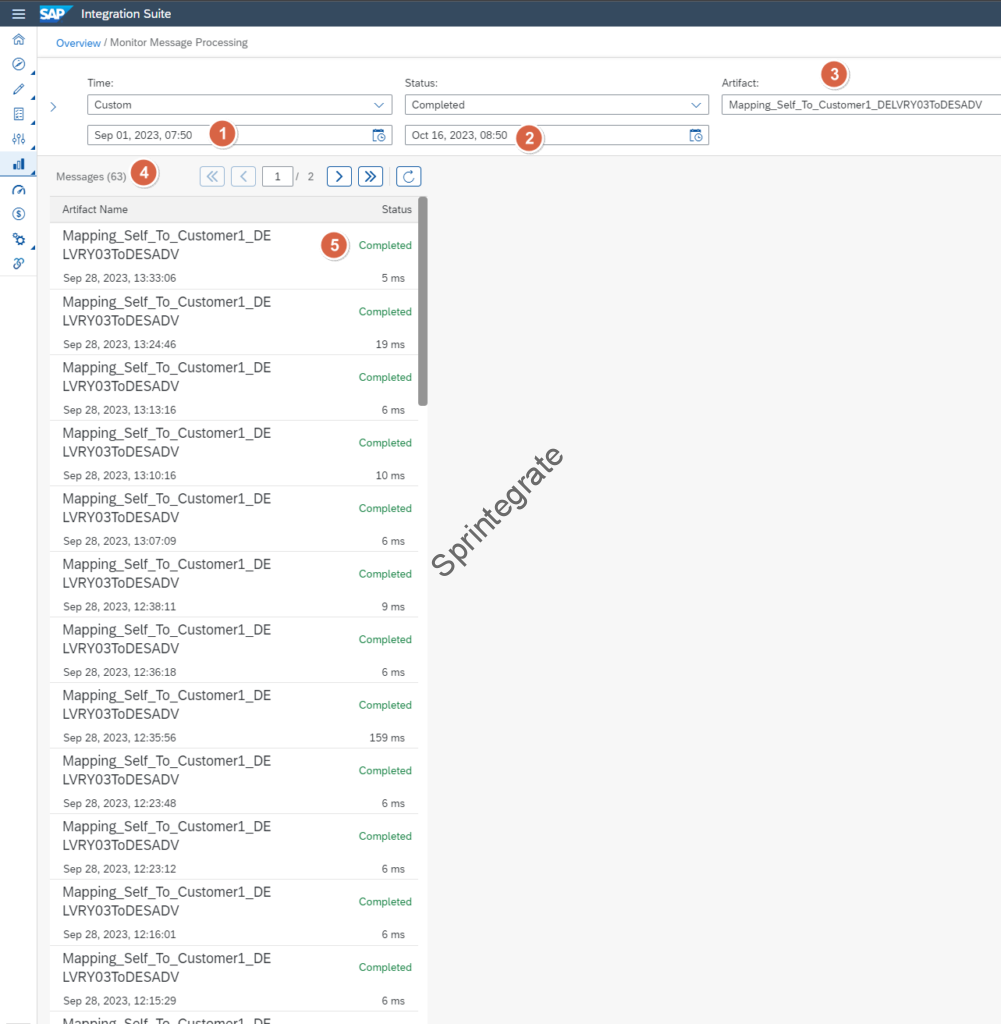Open the Design pencil icon in sidebar
This screenshot has width=1001, height=1024.
(18, 89)
